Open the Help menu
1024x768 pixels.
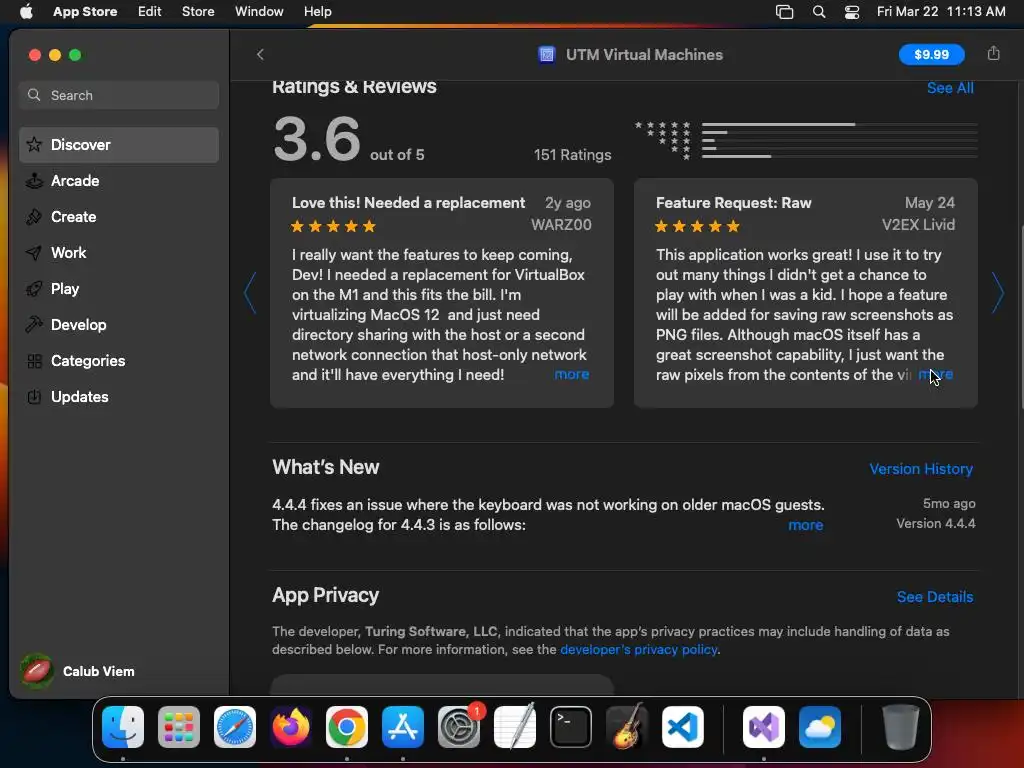317,11
